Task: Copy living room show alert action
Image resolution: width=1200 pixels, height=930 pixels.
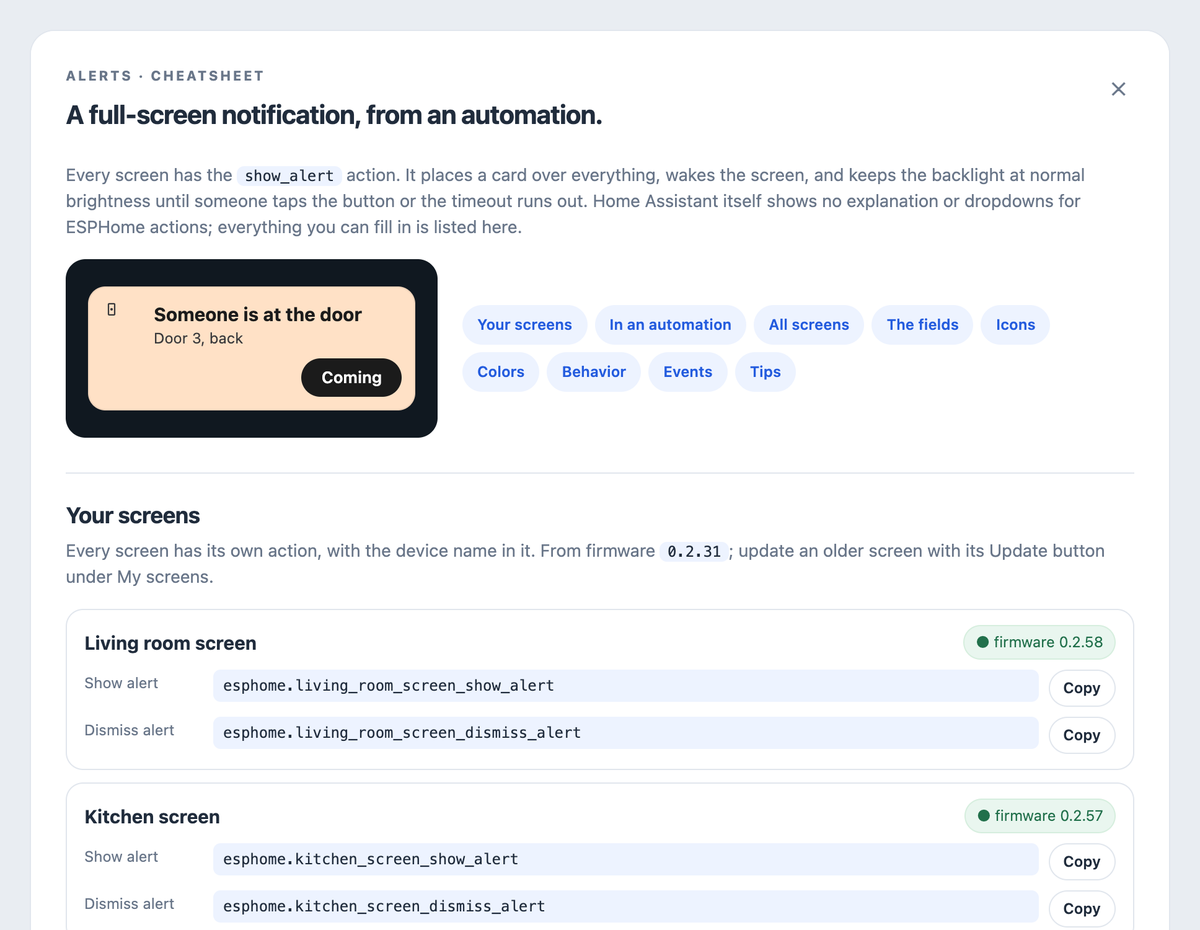Action: click(x=1082, y=688)
